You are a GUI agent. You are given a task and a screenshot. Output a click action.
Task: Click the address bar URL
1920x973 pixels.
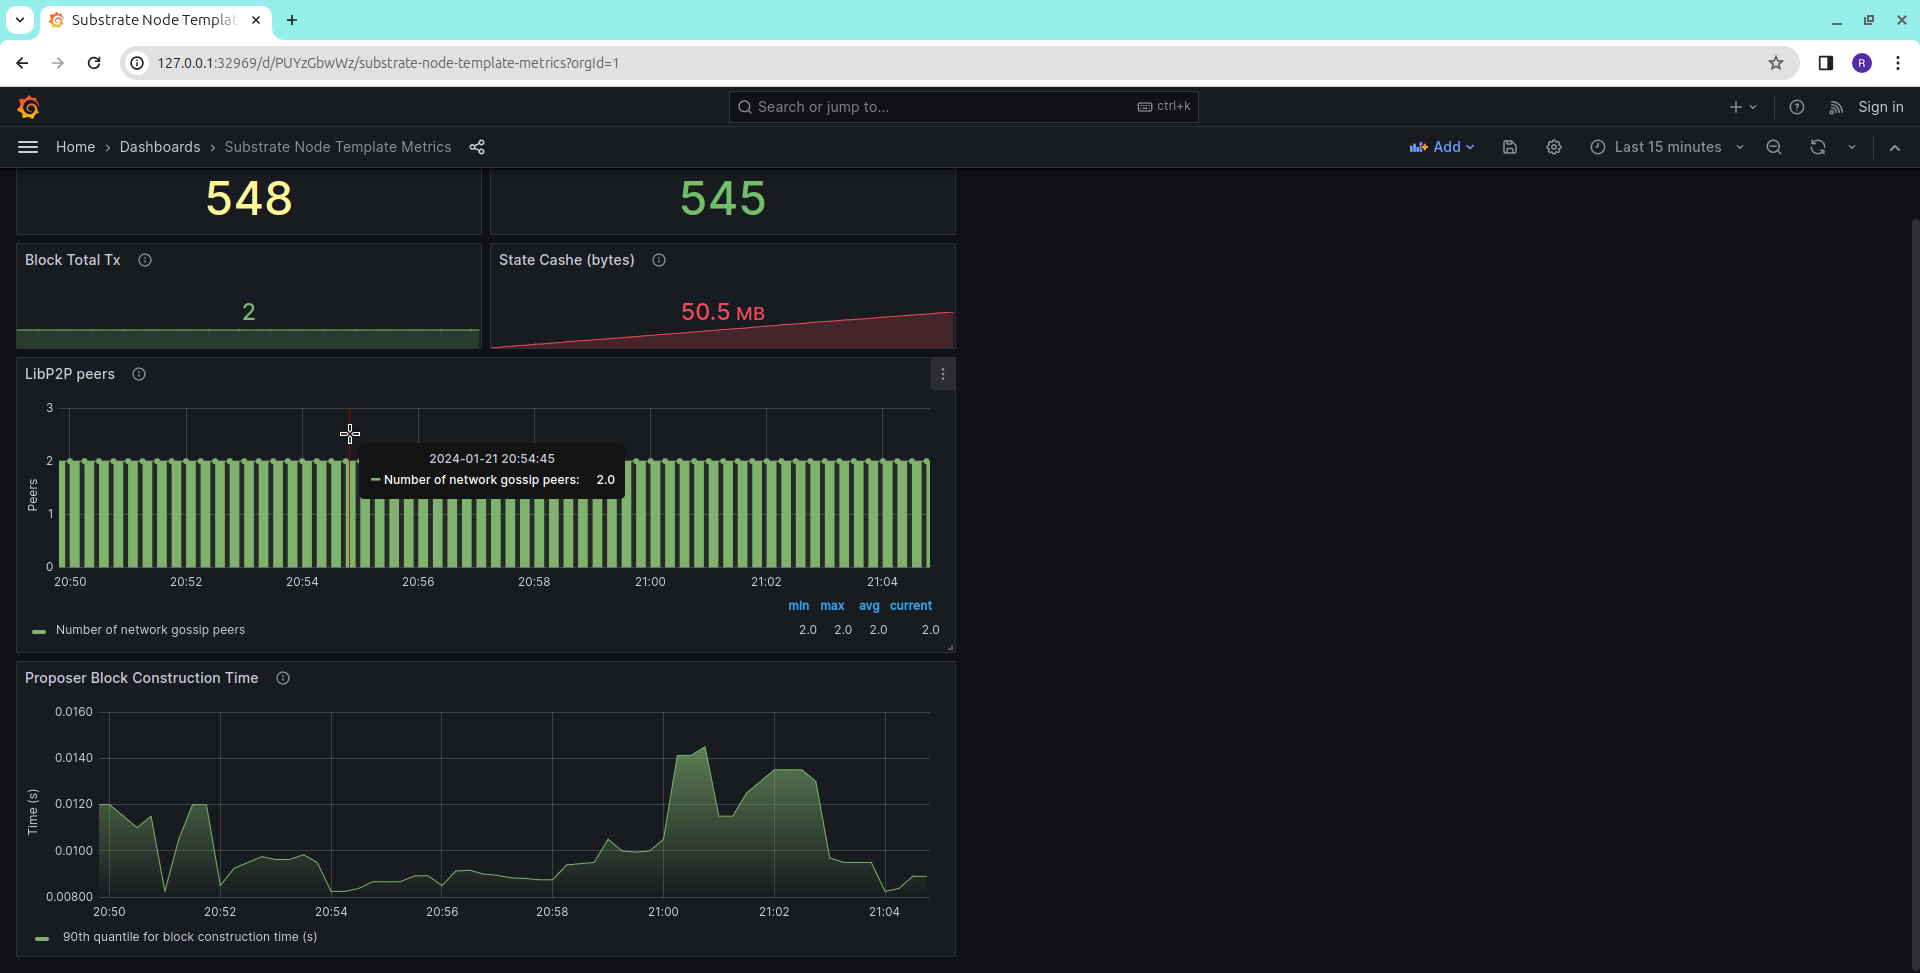pos(388,63)
